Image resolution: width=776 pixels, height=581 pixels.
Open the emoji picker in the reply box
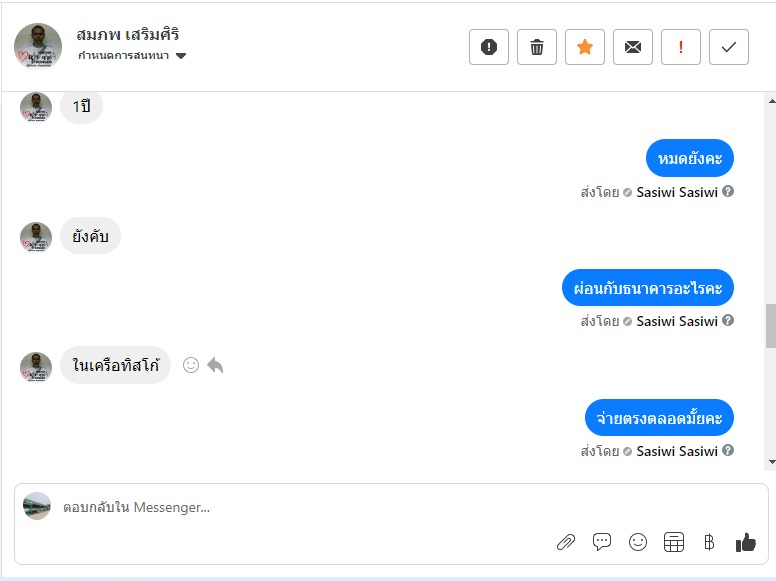coord(638,542)
